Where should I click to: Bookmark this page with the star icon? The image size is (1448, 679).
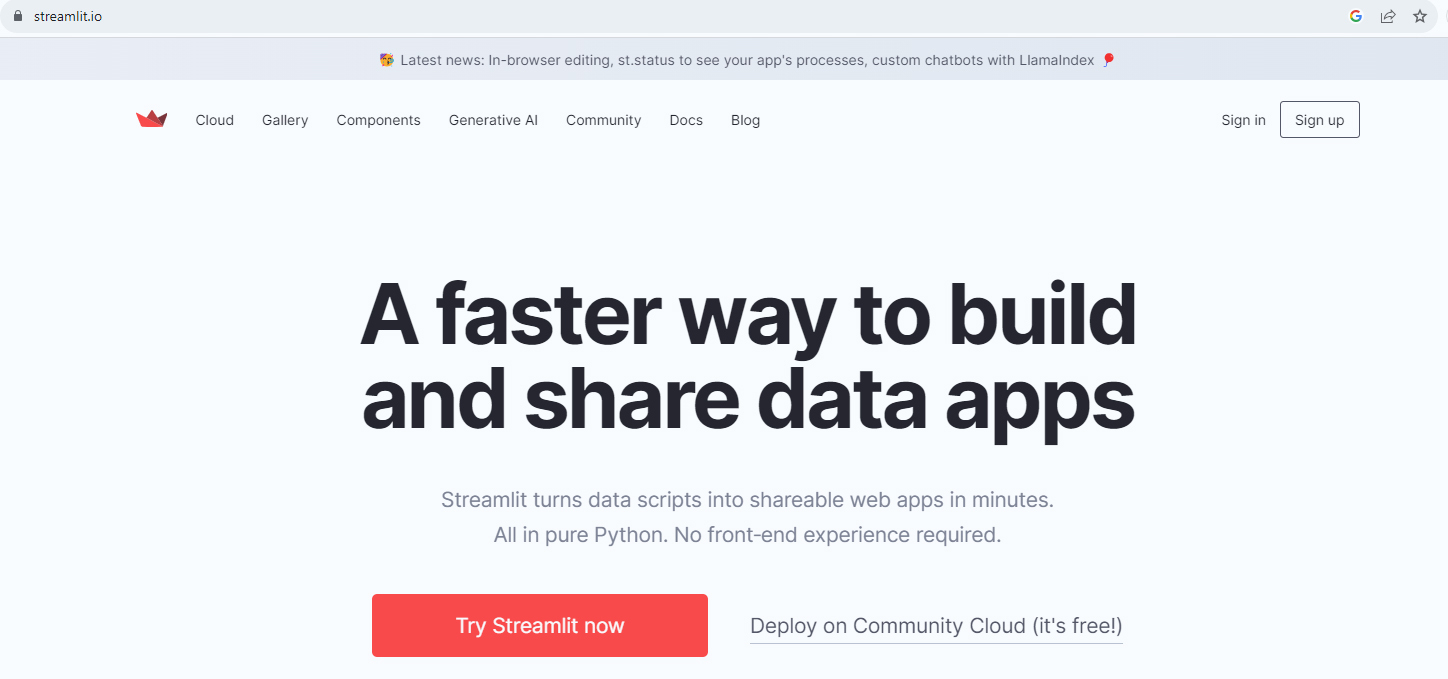pos(1420,16)
